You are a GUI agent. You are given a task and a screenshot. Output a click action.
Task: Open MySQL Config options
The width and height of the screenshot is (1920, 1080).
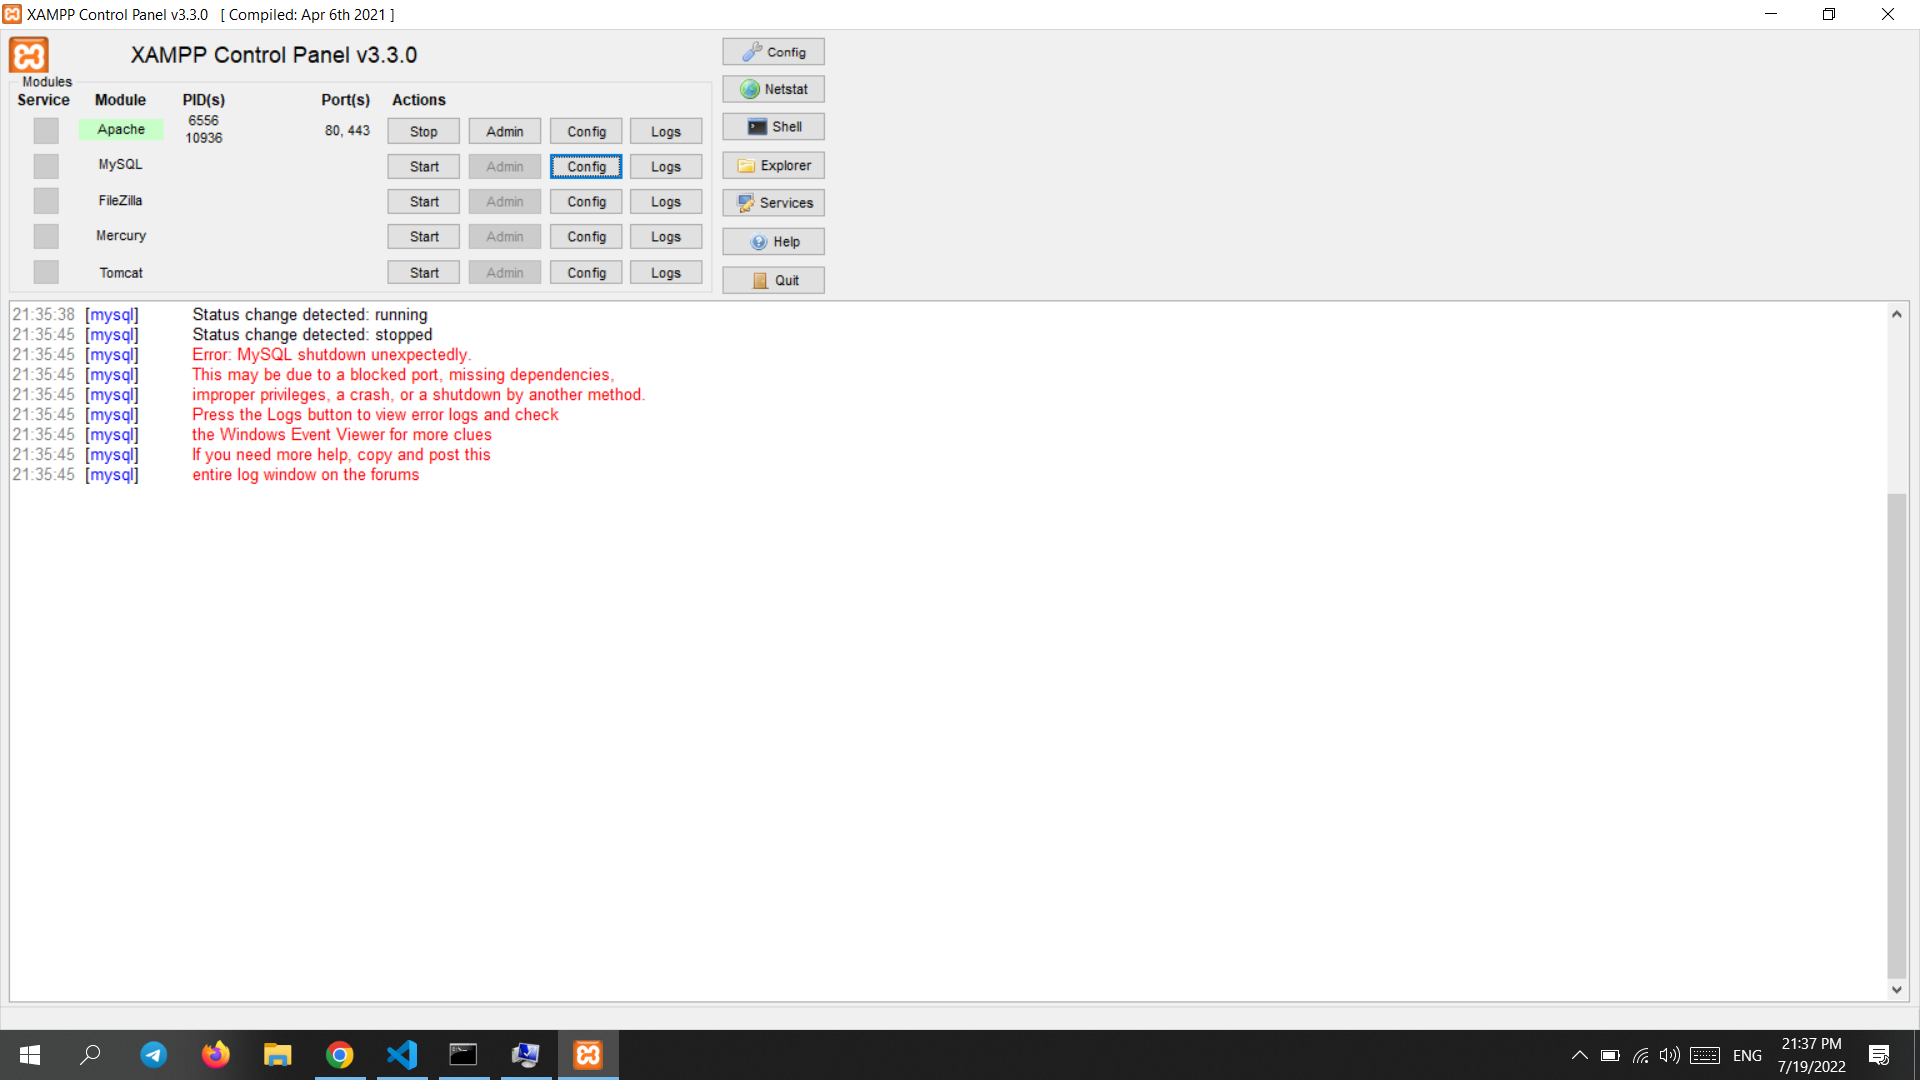(586, 166)
